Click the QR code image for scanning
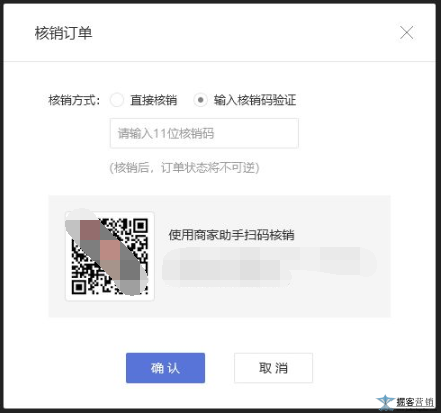Image resolution: width=441 pixels, height=413 pixels. pos(110,256)
